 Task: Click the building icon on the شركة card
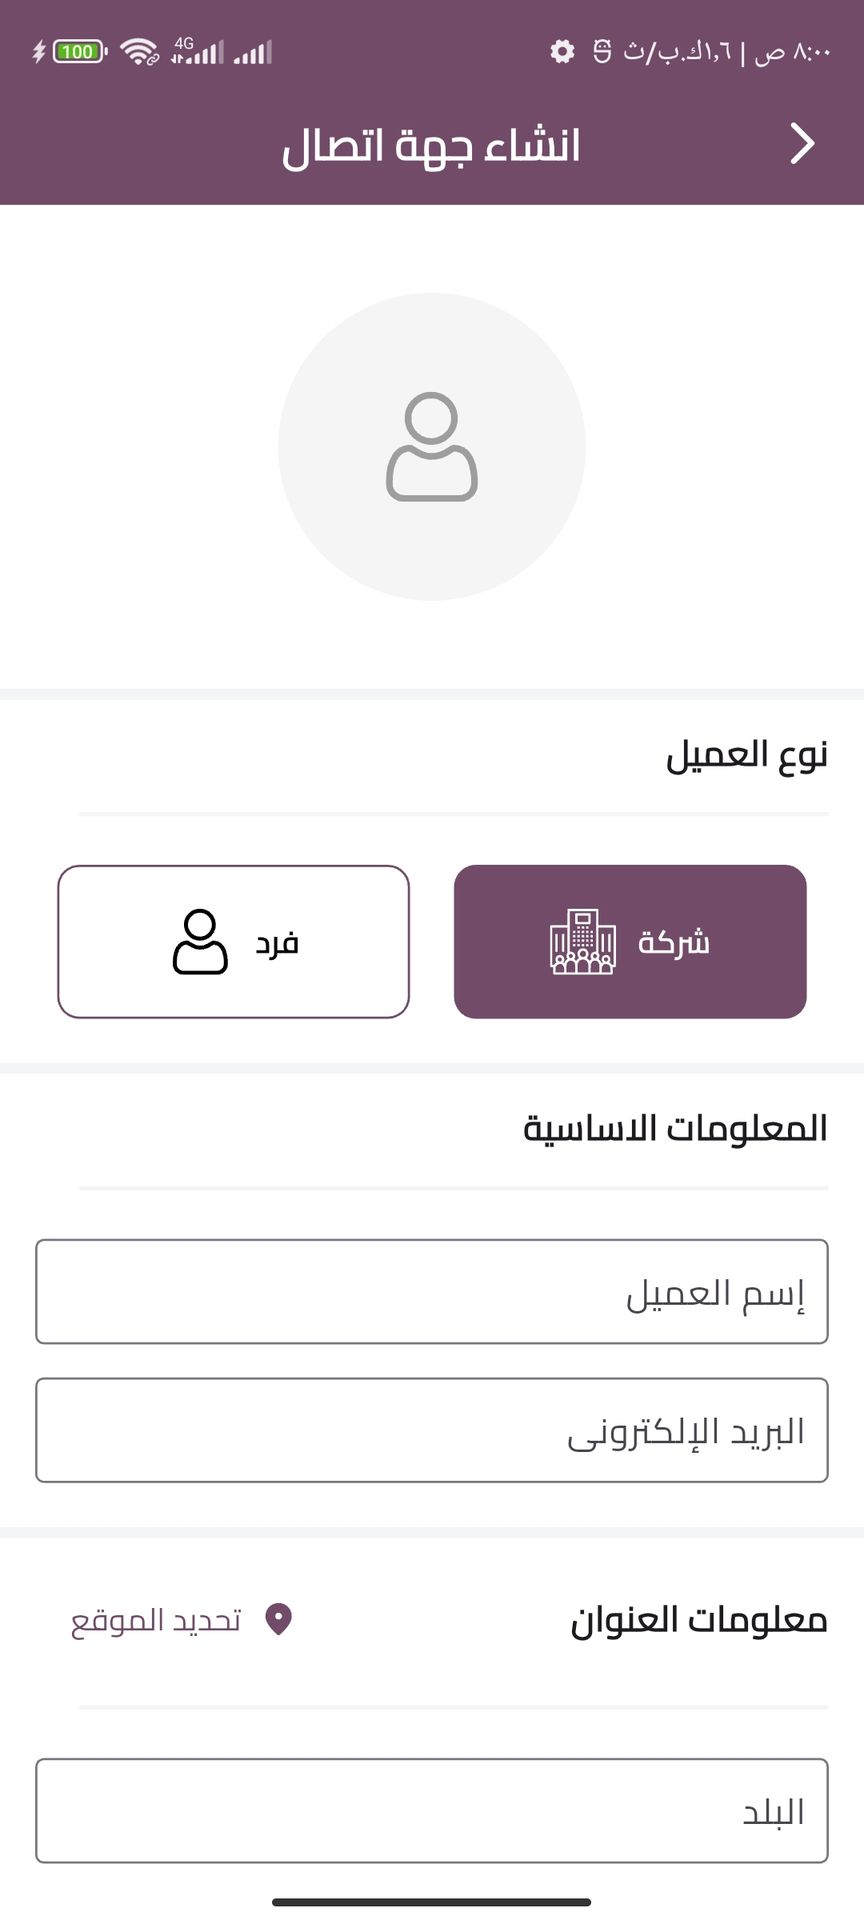click(x=582, y=941)
